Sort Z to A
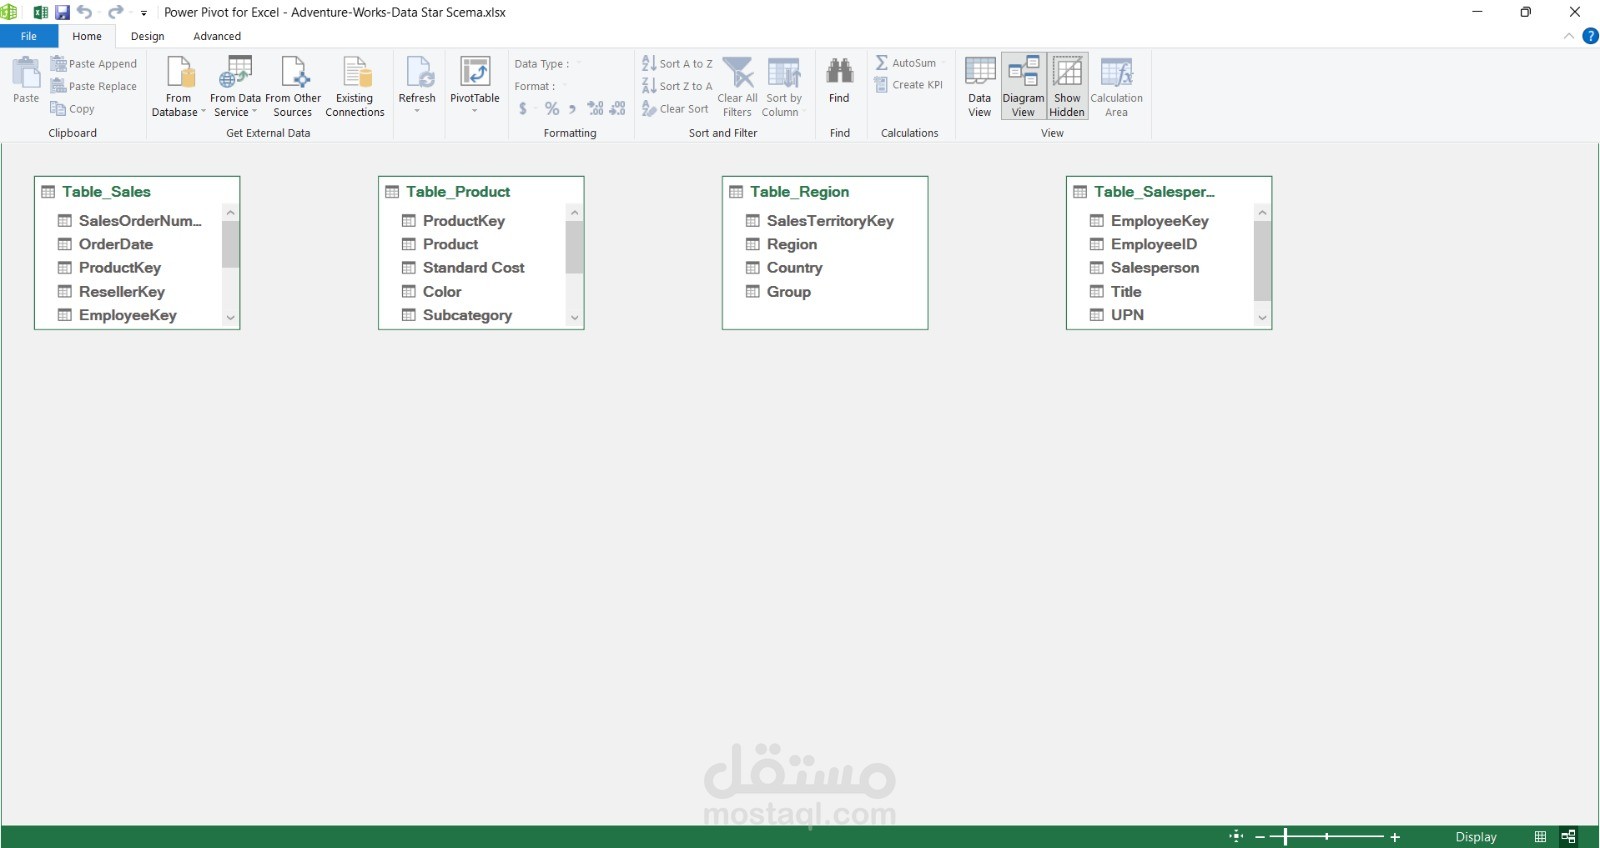Viewport: 1600px width, 848px height. pos(677,86)
